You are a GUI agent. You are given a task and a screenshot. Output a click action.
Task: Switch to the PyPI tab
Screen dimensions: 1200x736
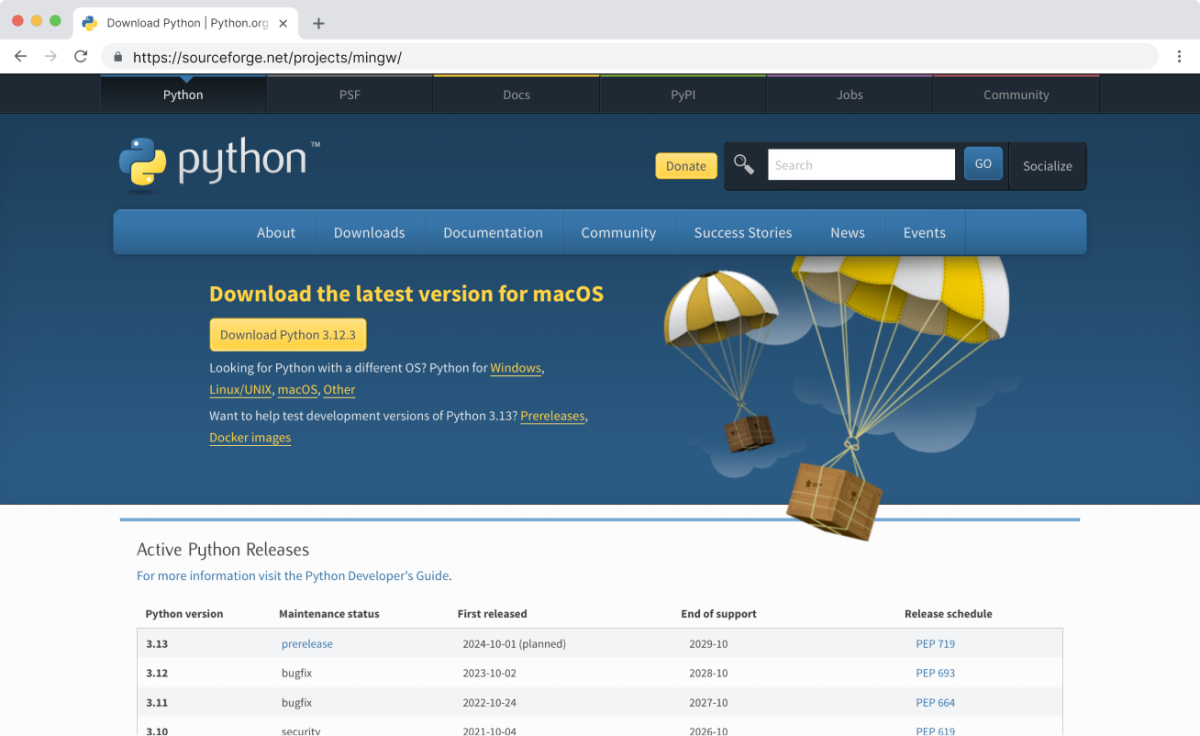point(683,94)
